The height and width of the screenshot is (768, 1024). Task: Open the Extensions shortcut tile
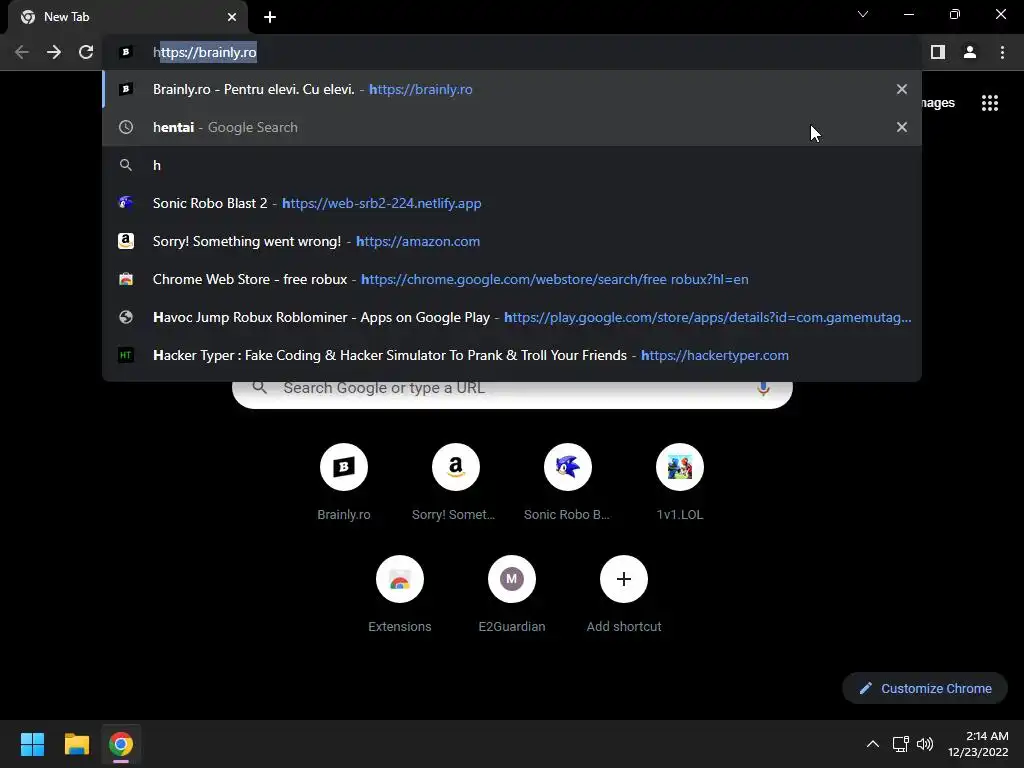click(x=400, y=594)
